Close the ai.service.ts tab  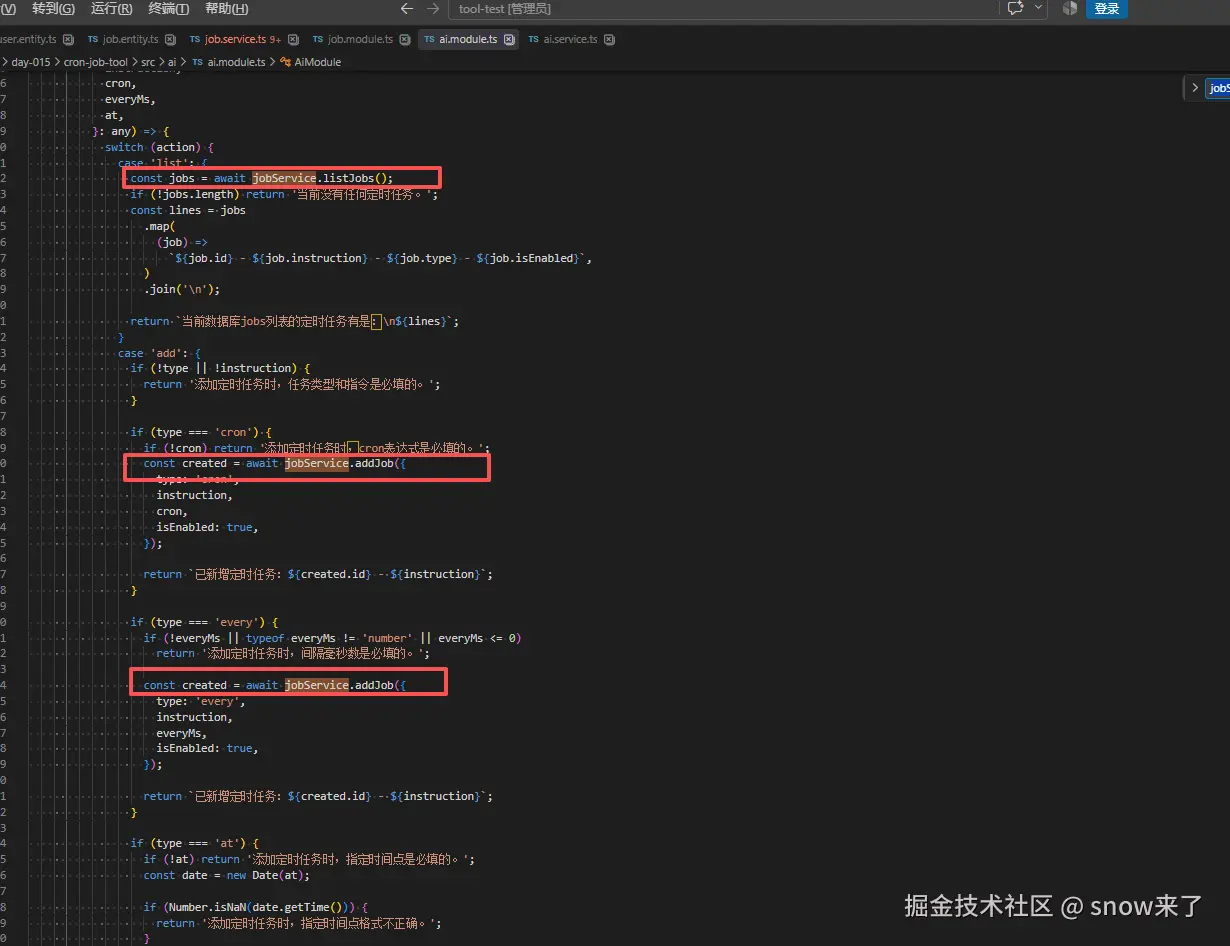pos(609,40)
